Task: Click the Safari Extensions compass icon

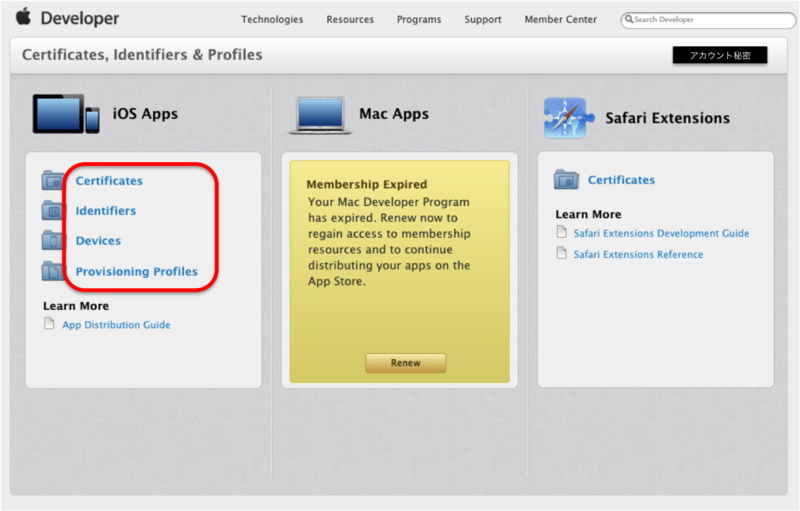Action: tap(568, 118)
